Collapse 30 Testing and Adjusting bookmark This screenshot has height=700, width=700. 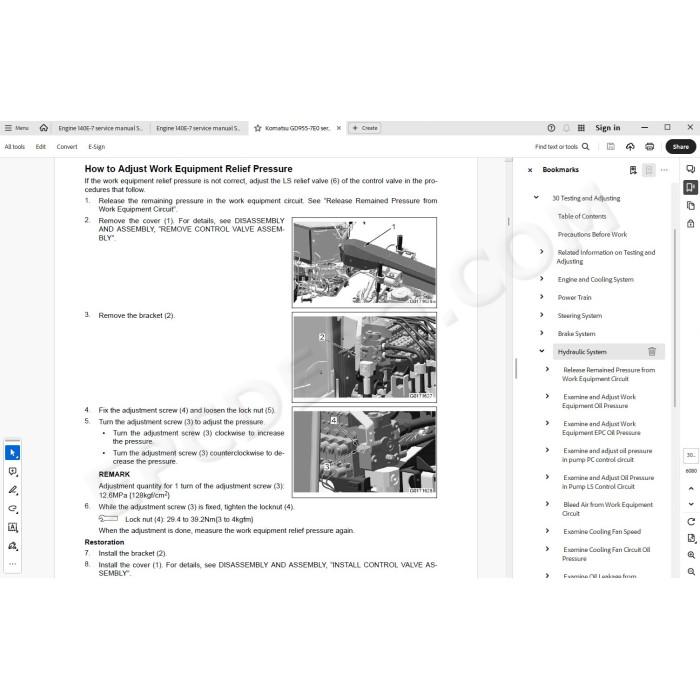pyautogui.click(x=536, y=197)
